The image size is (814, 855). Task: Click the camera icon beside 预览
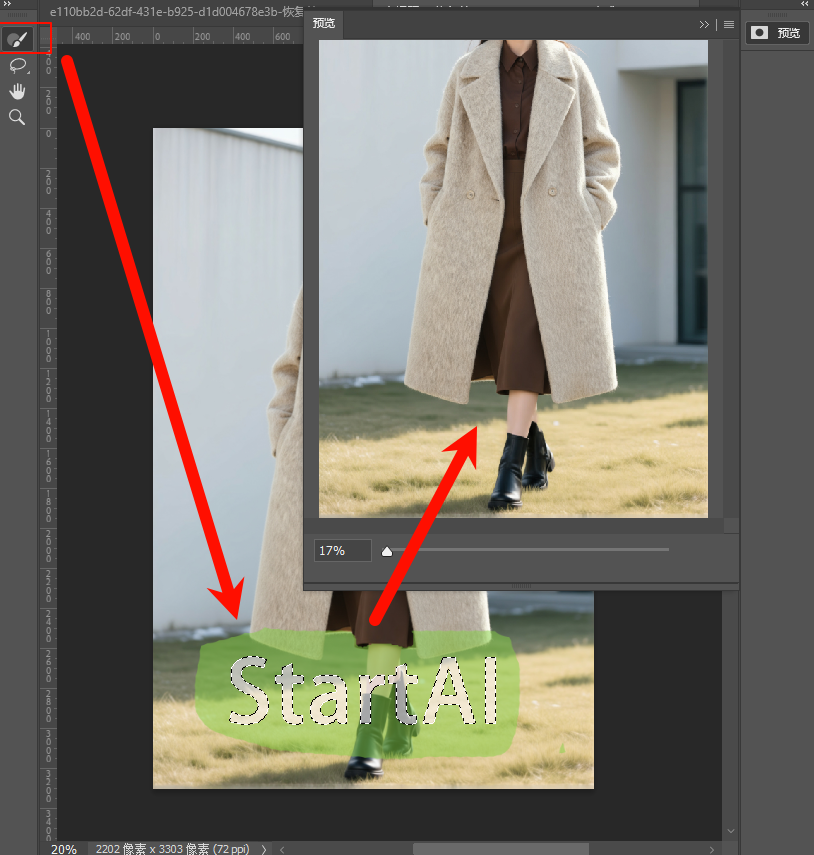[760, 33]
